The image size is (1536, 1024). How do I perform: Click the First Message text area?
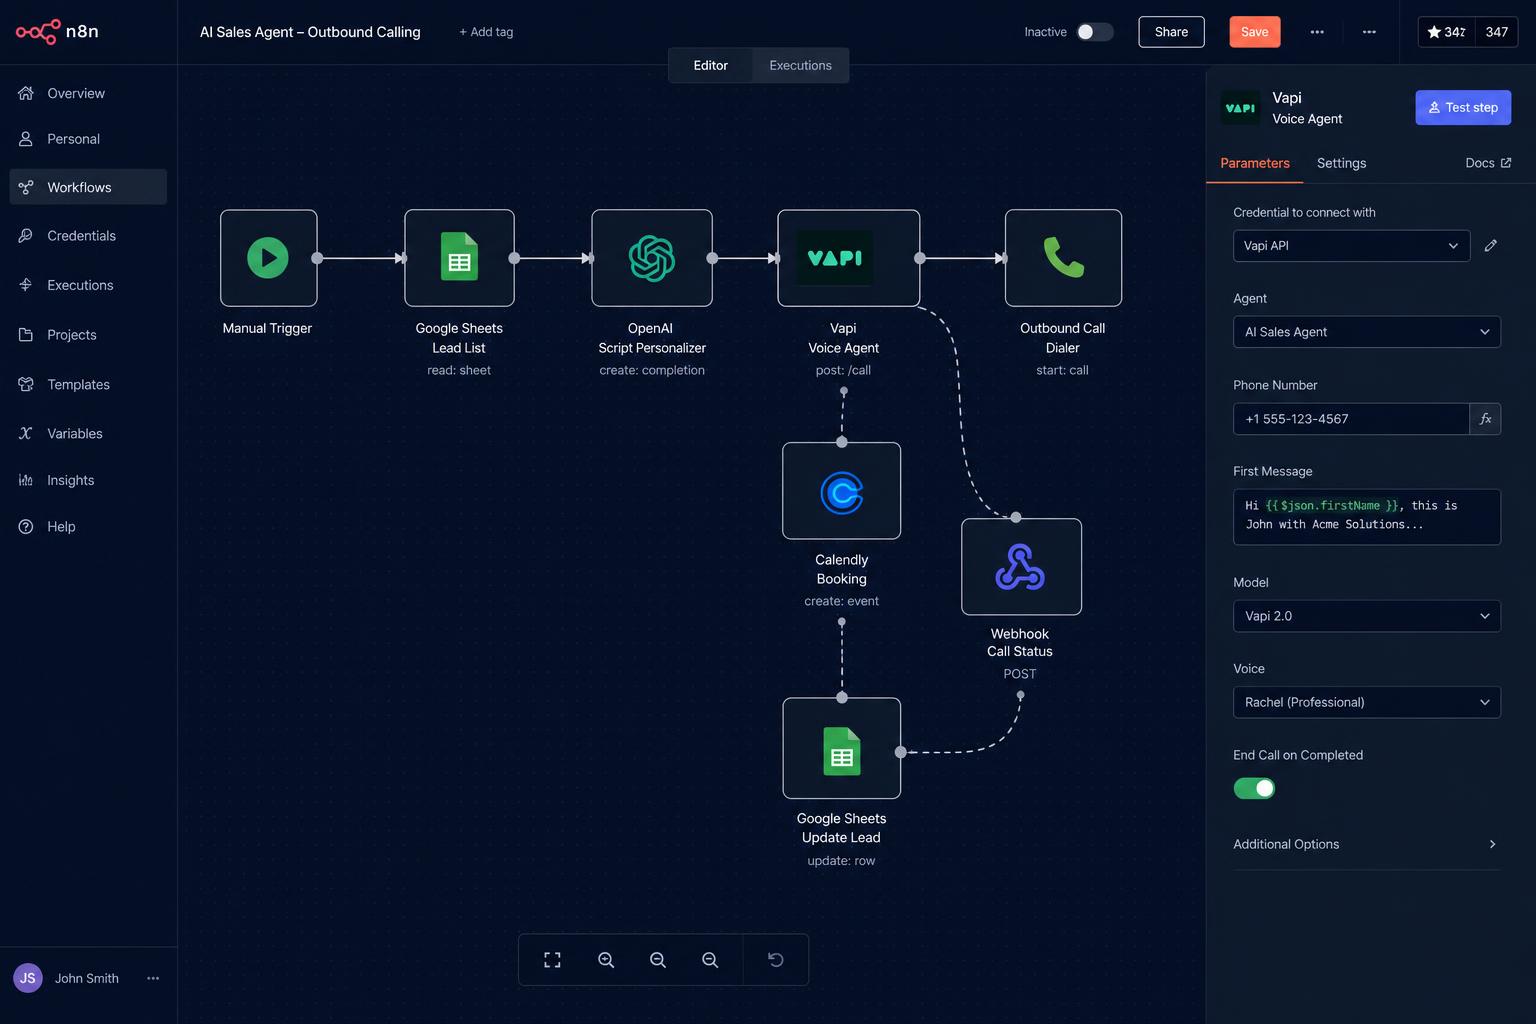pyautogui.click(x=1367, y=517)
